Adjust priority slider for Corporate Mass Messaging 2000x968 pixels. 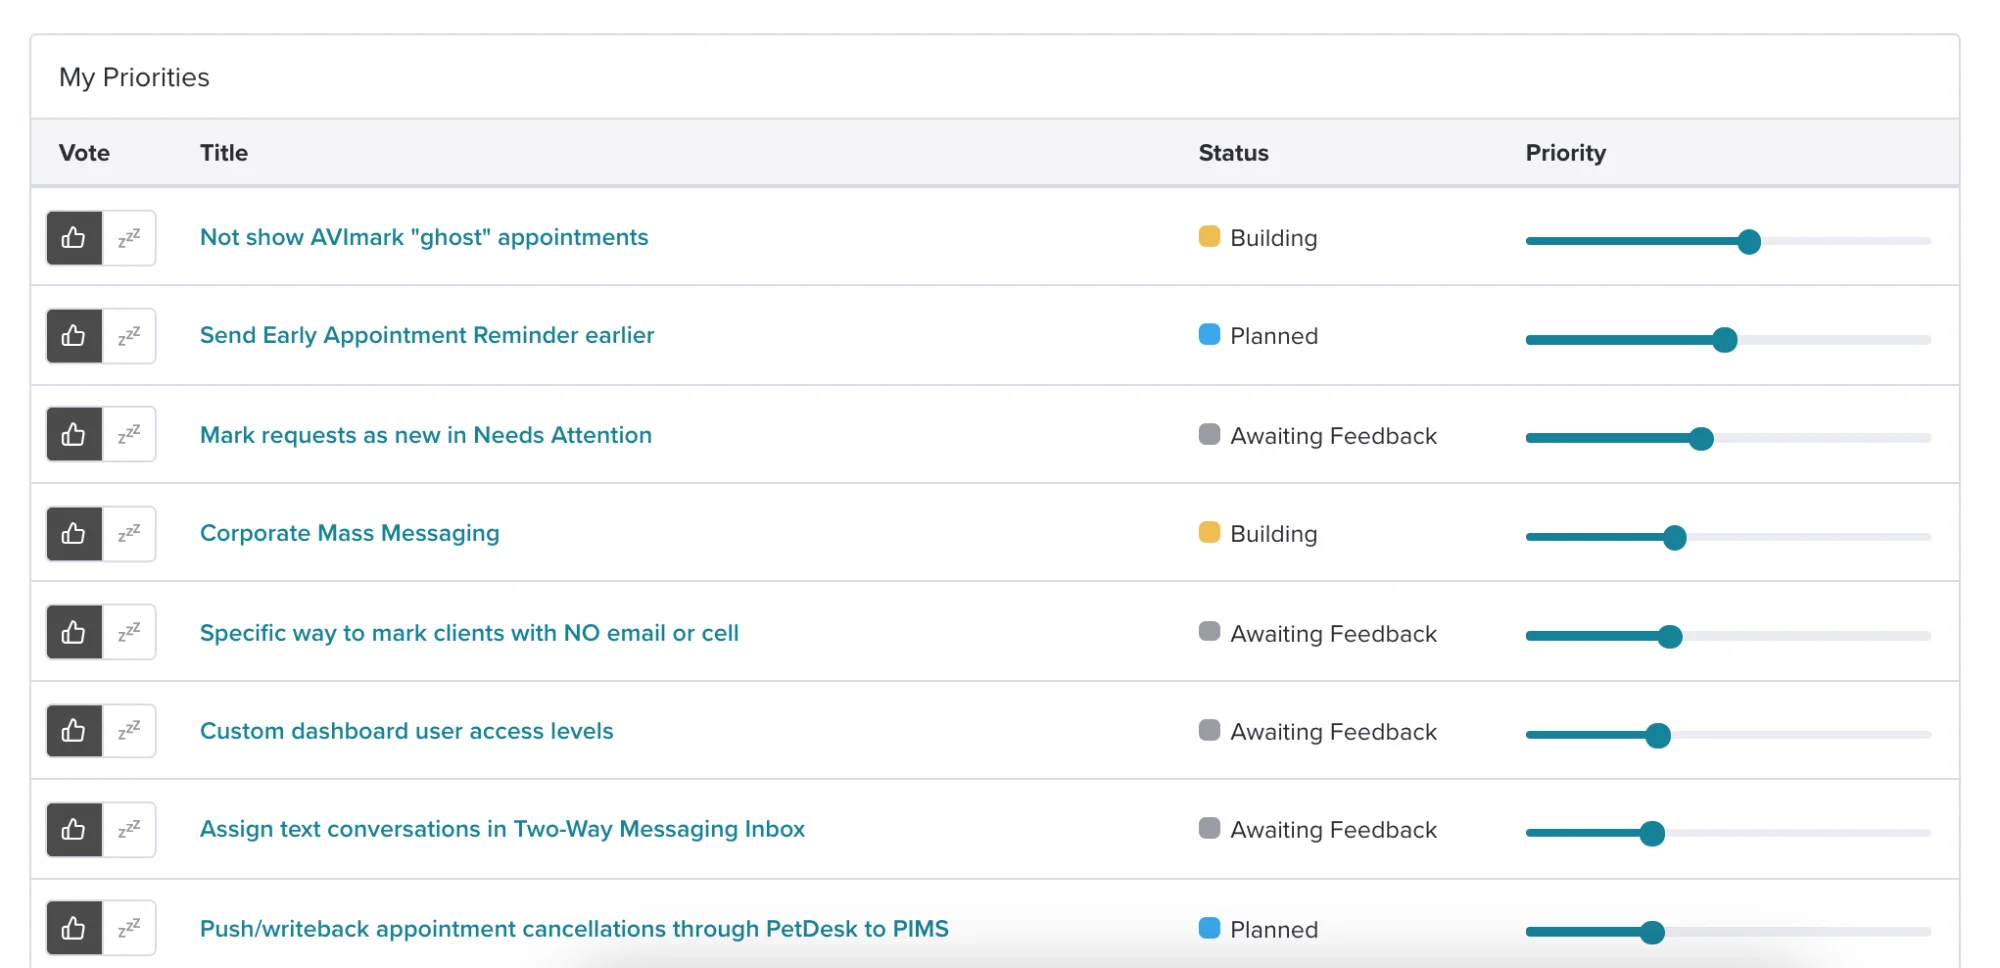click(1675, 537)
